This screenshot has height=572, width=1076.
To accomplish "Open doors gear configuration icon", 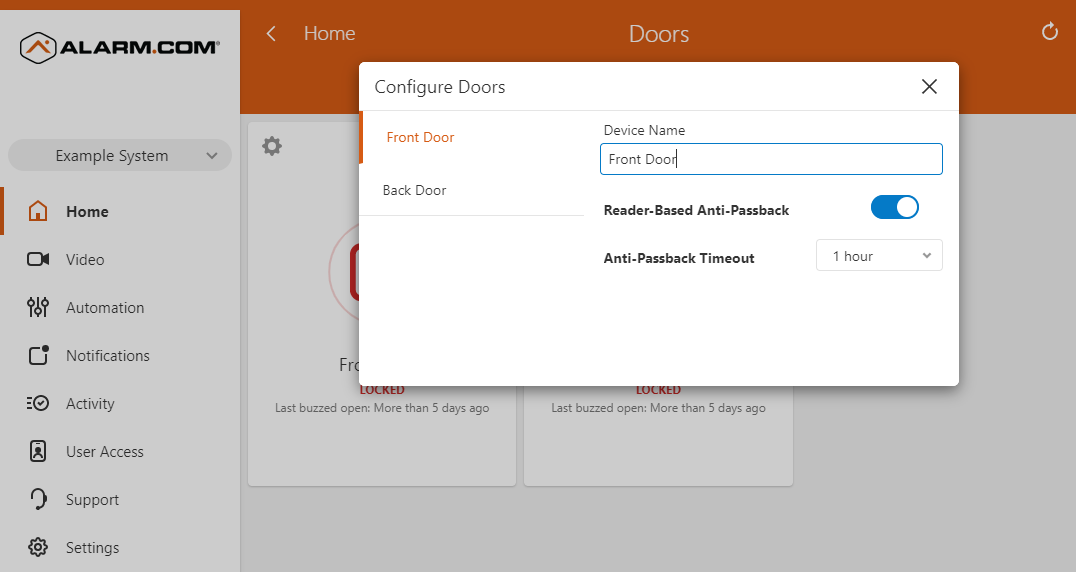I will tap(272, 146).
